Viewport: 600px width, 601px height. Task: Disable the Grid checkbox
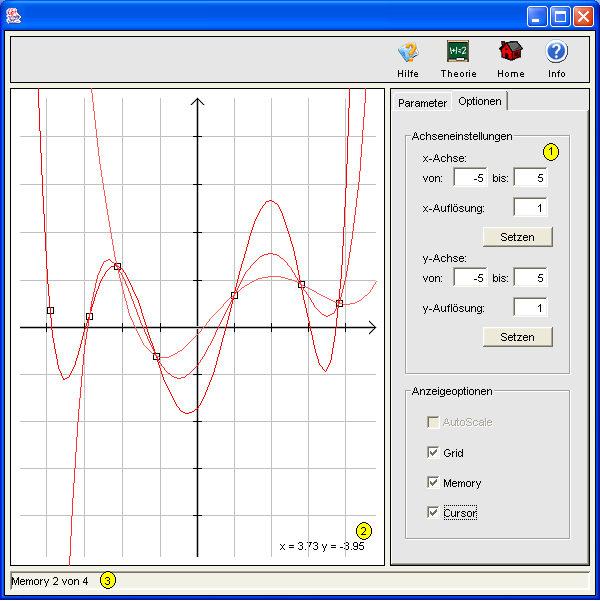pos(433,453)
